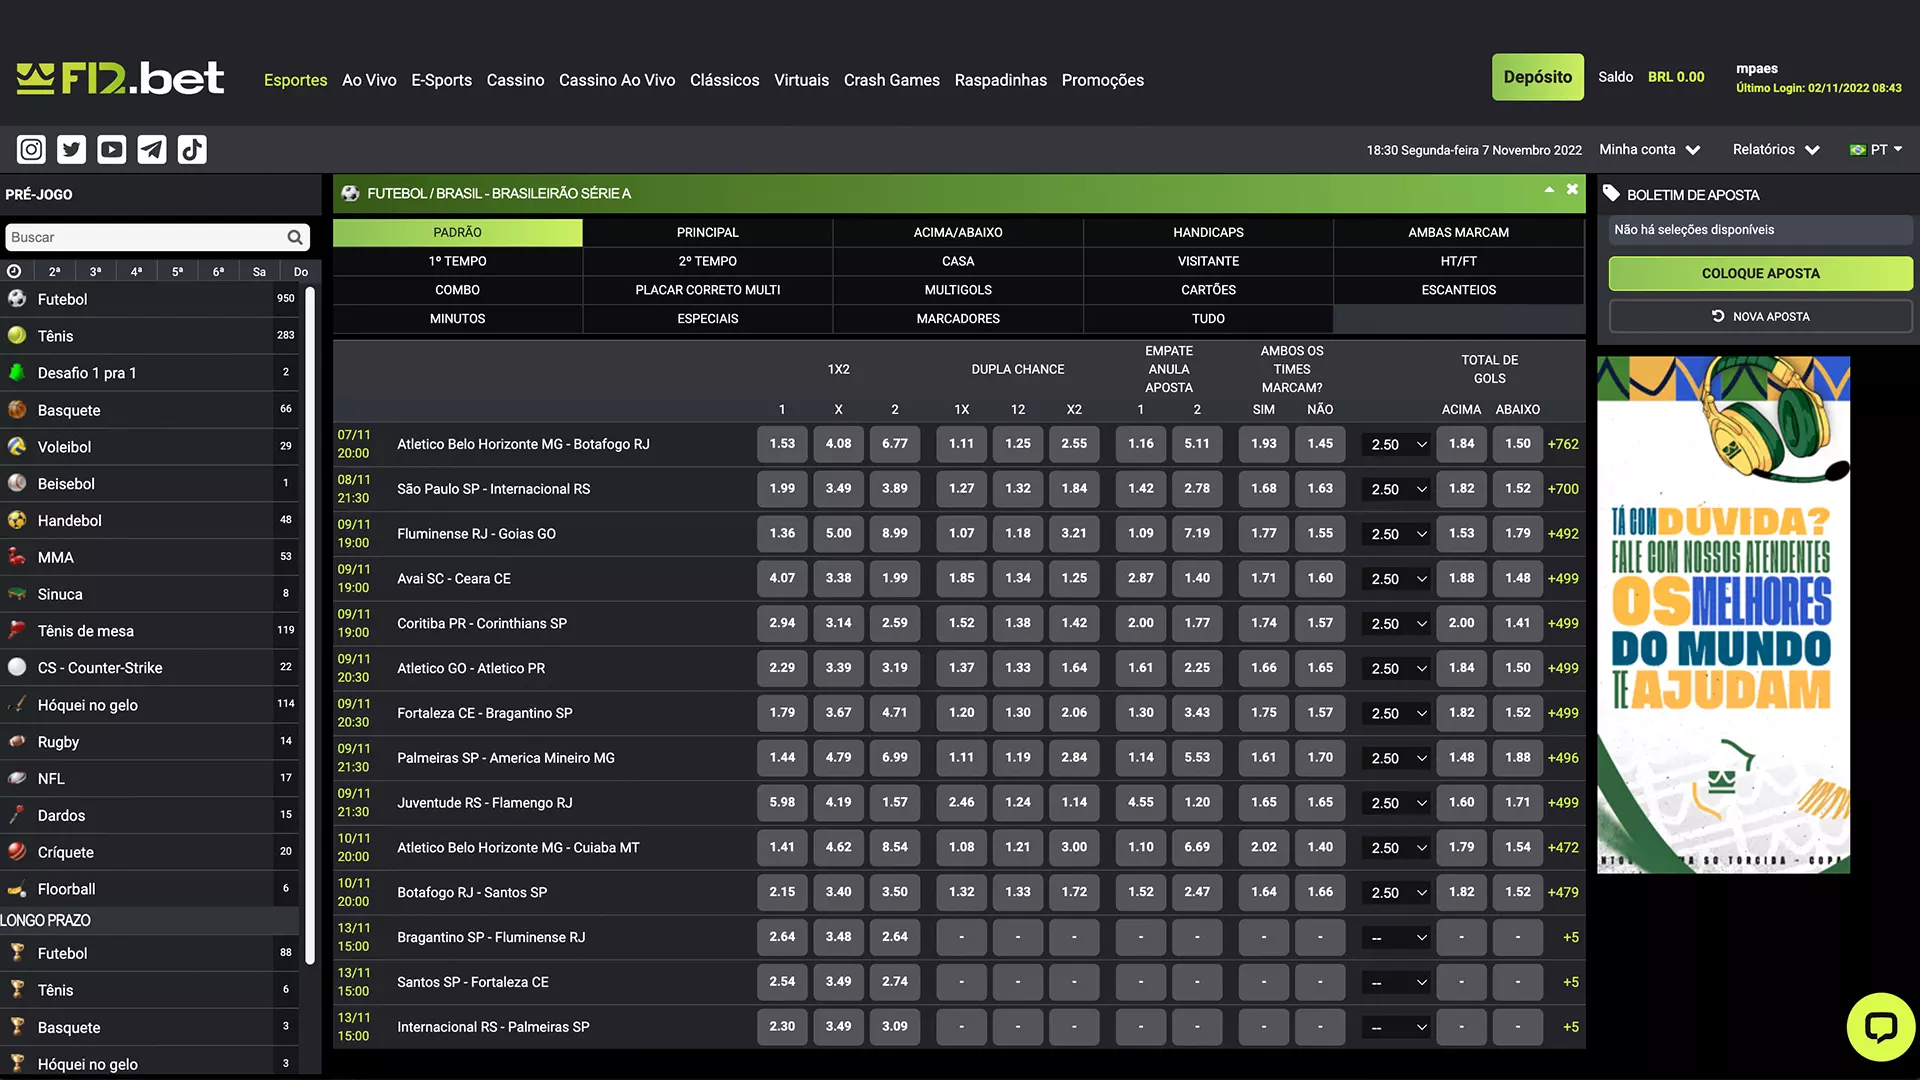Switch to the ESCANTEIOS tab

click(x=1459, y=290)
